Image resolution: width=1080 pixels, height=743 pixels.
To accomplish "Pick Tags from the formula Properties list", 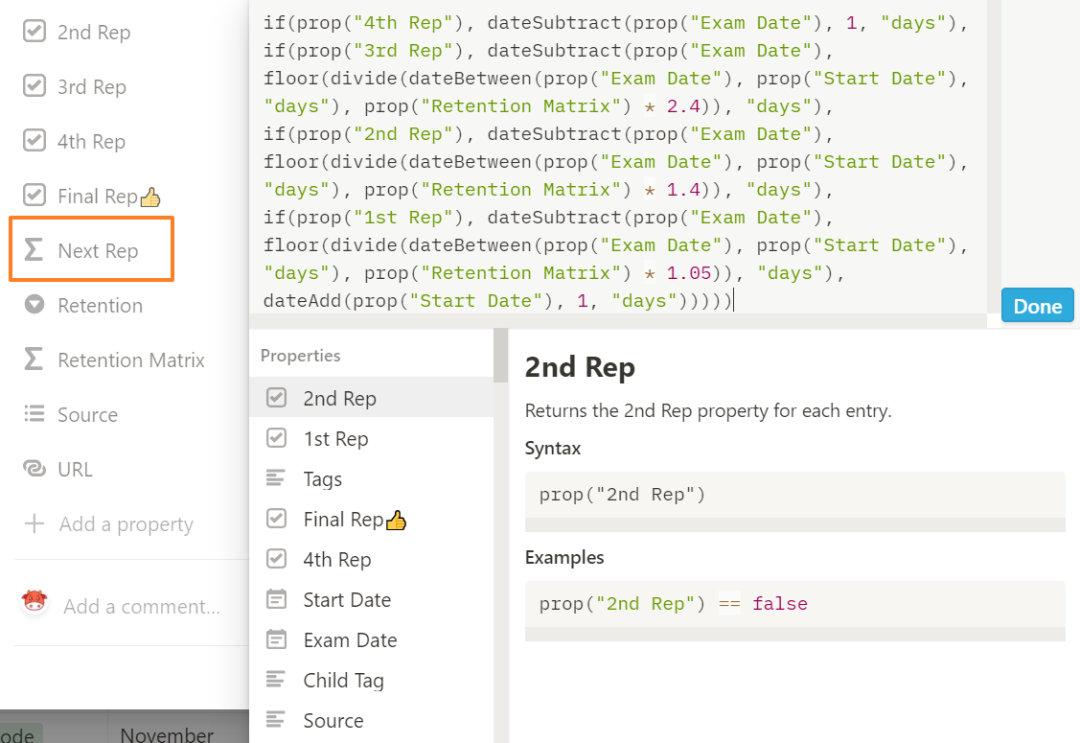I will [x=322, y=479].
